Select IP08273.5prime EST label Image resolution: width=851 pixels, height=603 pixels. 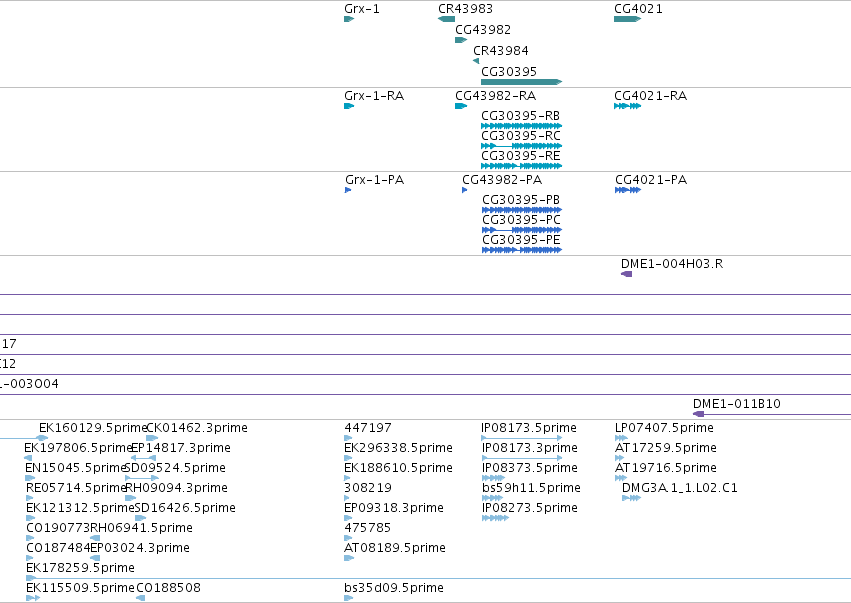click(530, 508)
